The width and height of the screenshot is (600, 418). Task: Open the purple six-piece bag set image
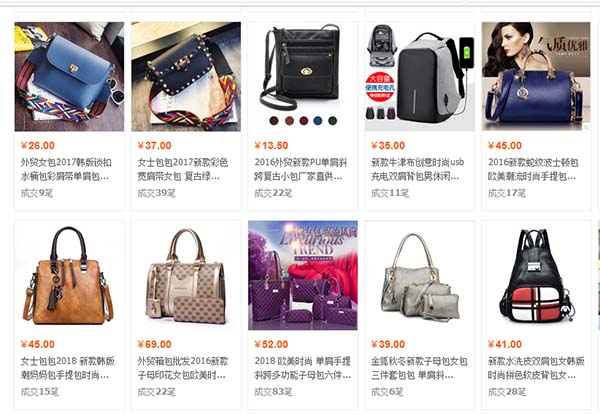303,275
